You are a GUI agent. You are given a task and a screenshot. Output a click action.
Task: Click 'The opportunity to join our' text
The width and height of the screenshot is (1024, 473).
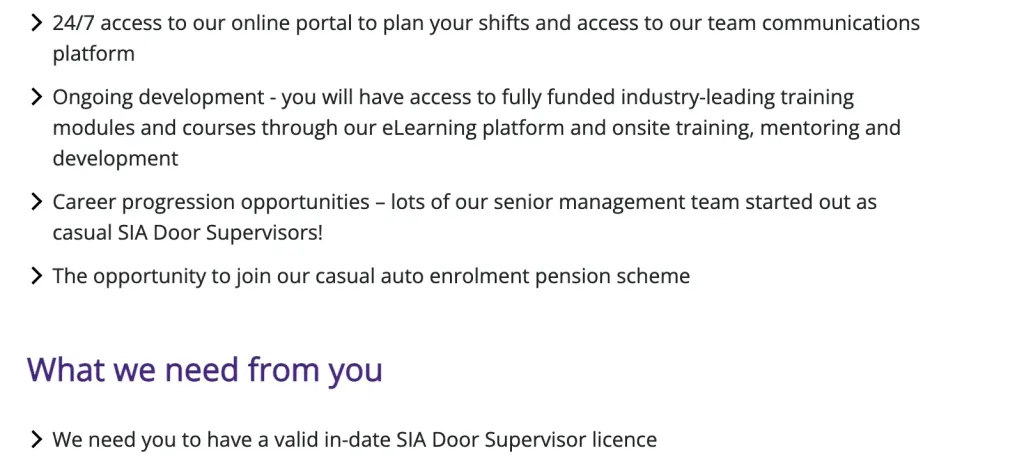tap(181, 276)
